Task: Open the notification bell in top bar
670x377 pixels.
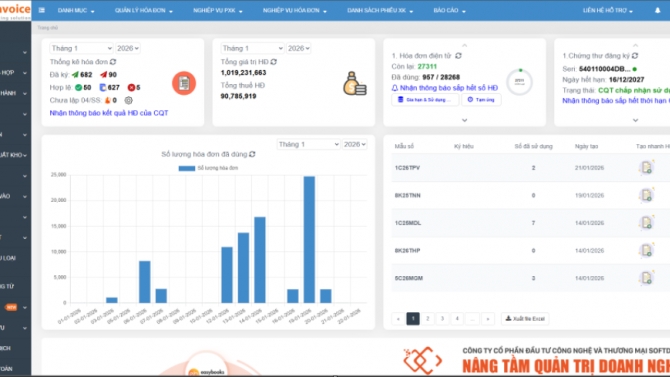Action: tap(658, 10)
